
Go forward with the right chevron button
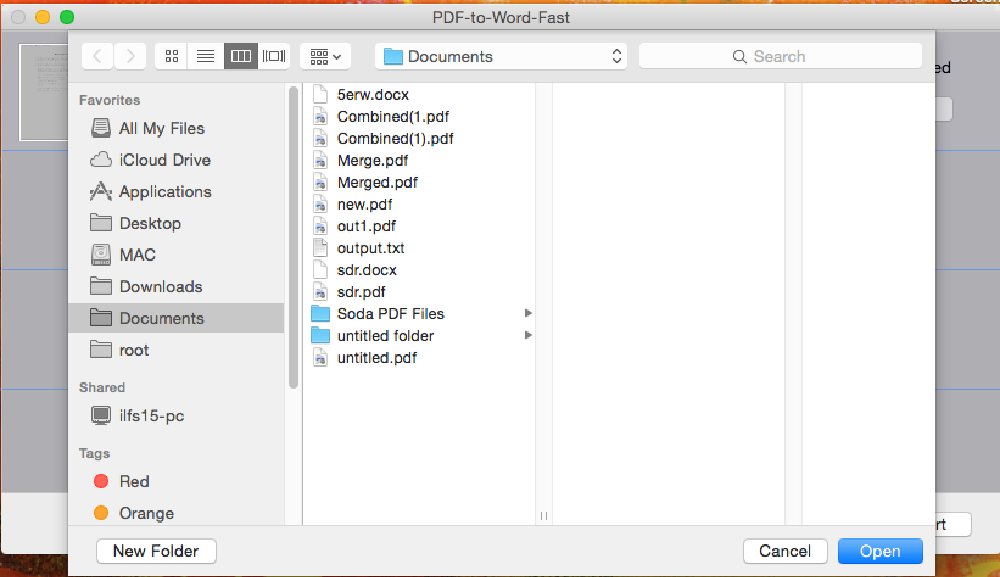pos(130,56)
